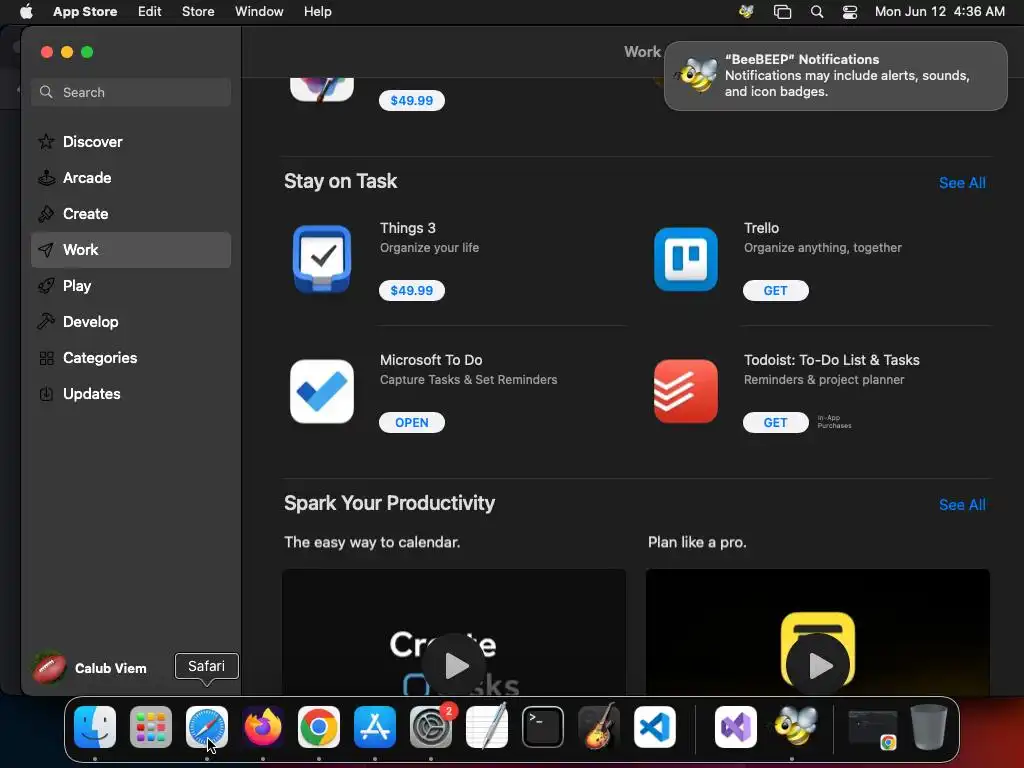The height and width of the screenshot is (768, 1024).
Task: Open the Help menu
Action: point(317,12)
